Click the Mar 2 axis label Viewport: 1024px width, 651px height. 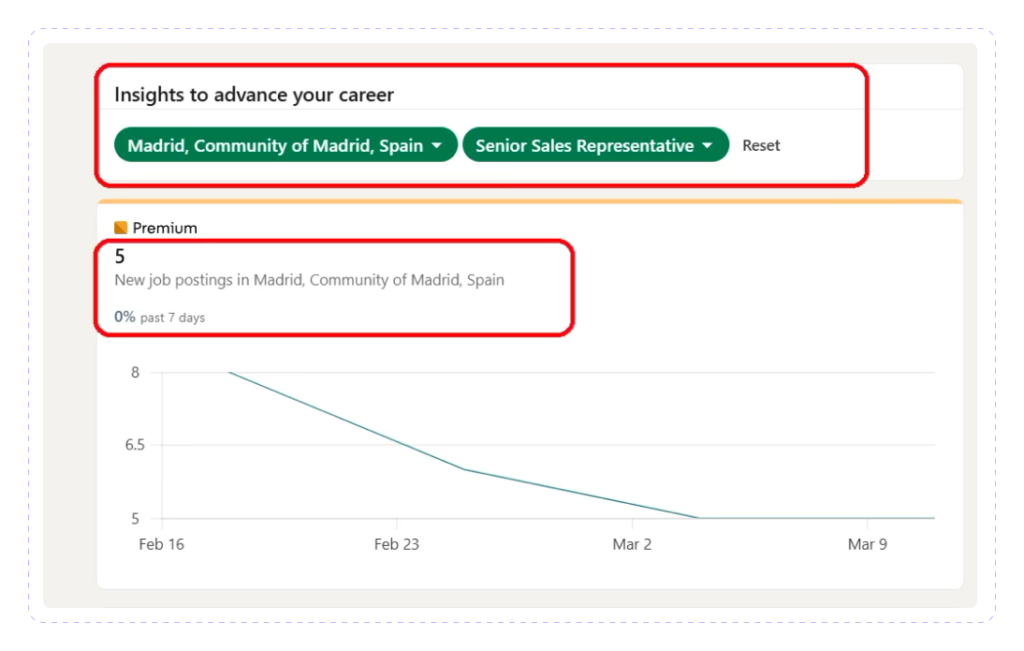click(632, 544)
